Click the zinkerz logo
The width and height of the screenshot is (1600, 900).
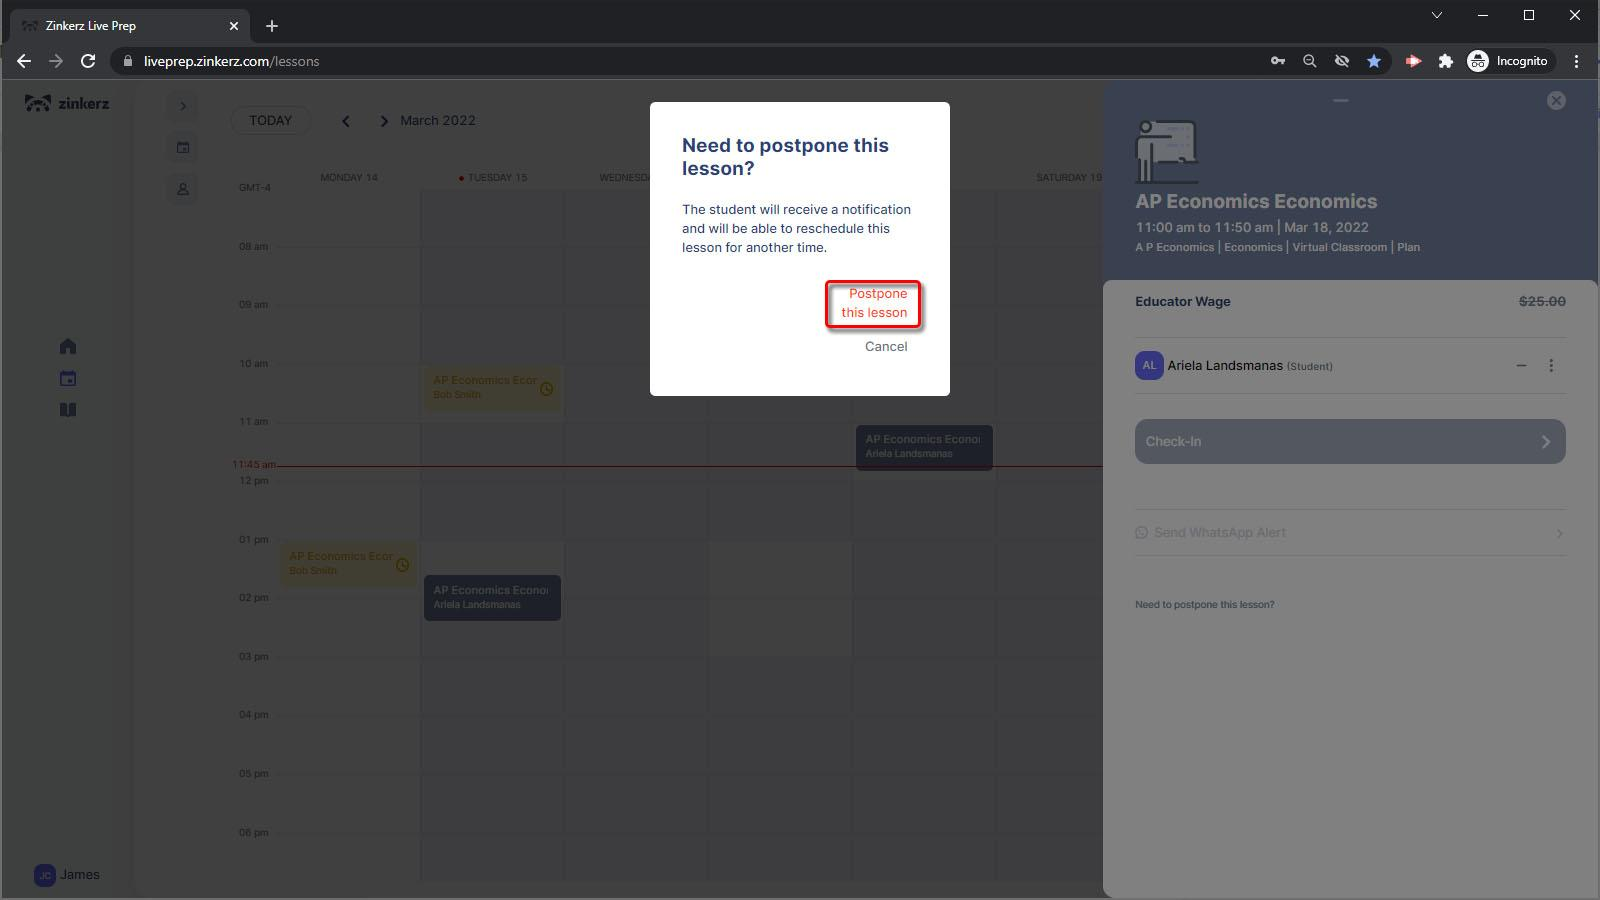pos(67,103)
